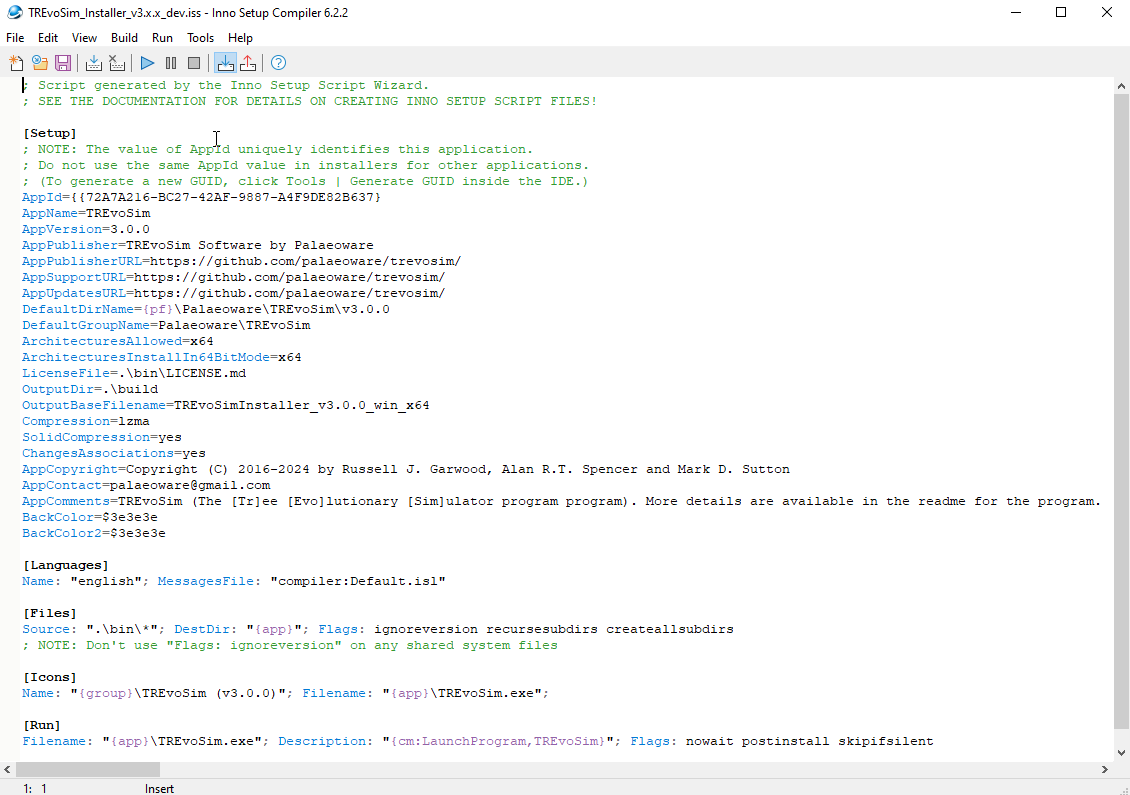Open the Run menu
1130x795 pixels.
[x=162, y=37]
